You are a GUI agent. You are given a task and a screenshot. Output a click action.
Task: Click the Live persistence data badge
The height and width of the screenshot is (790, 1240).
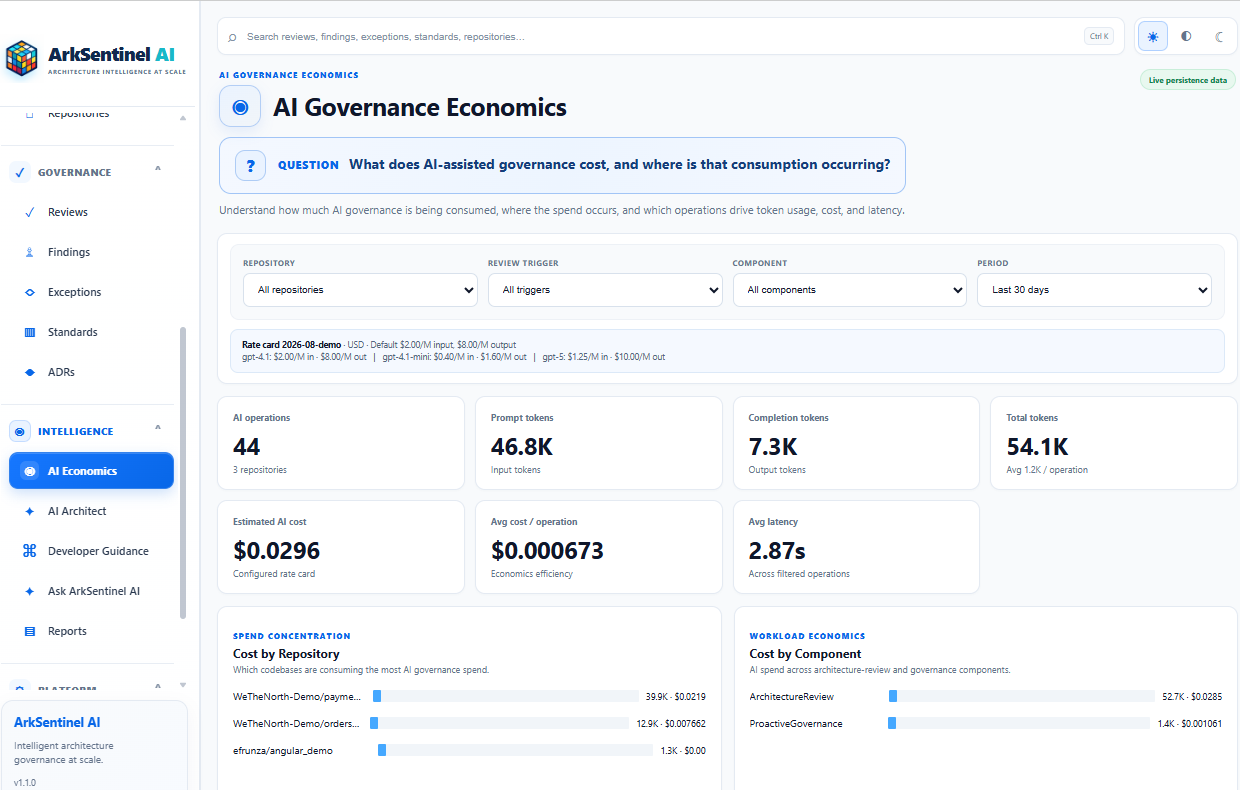coord(1187,80)
